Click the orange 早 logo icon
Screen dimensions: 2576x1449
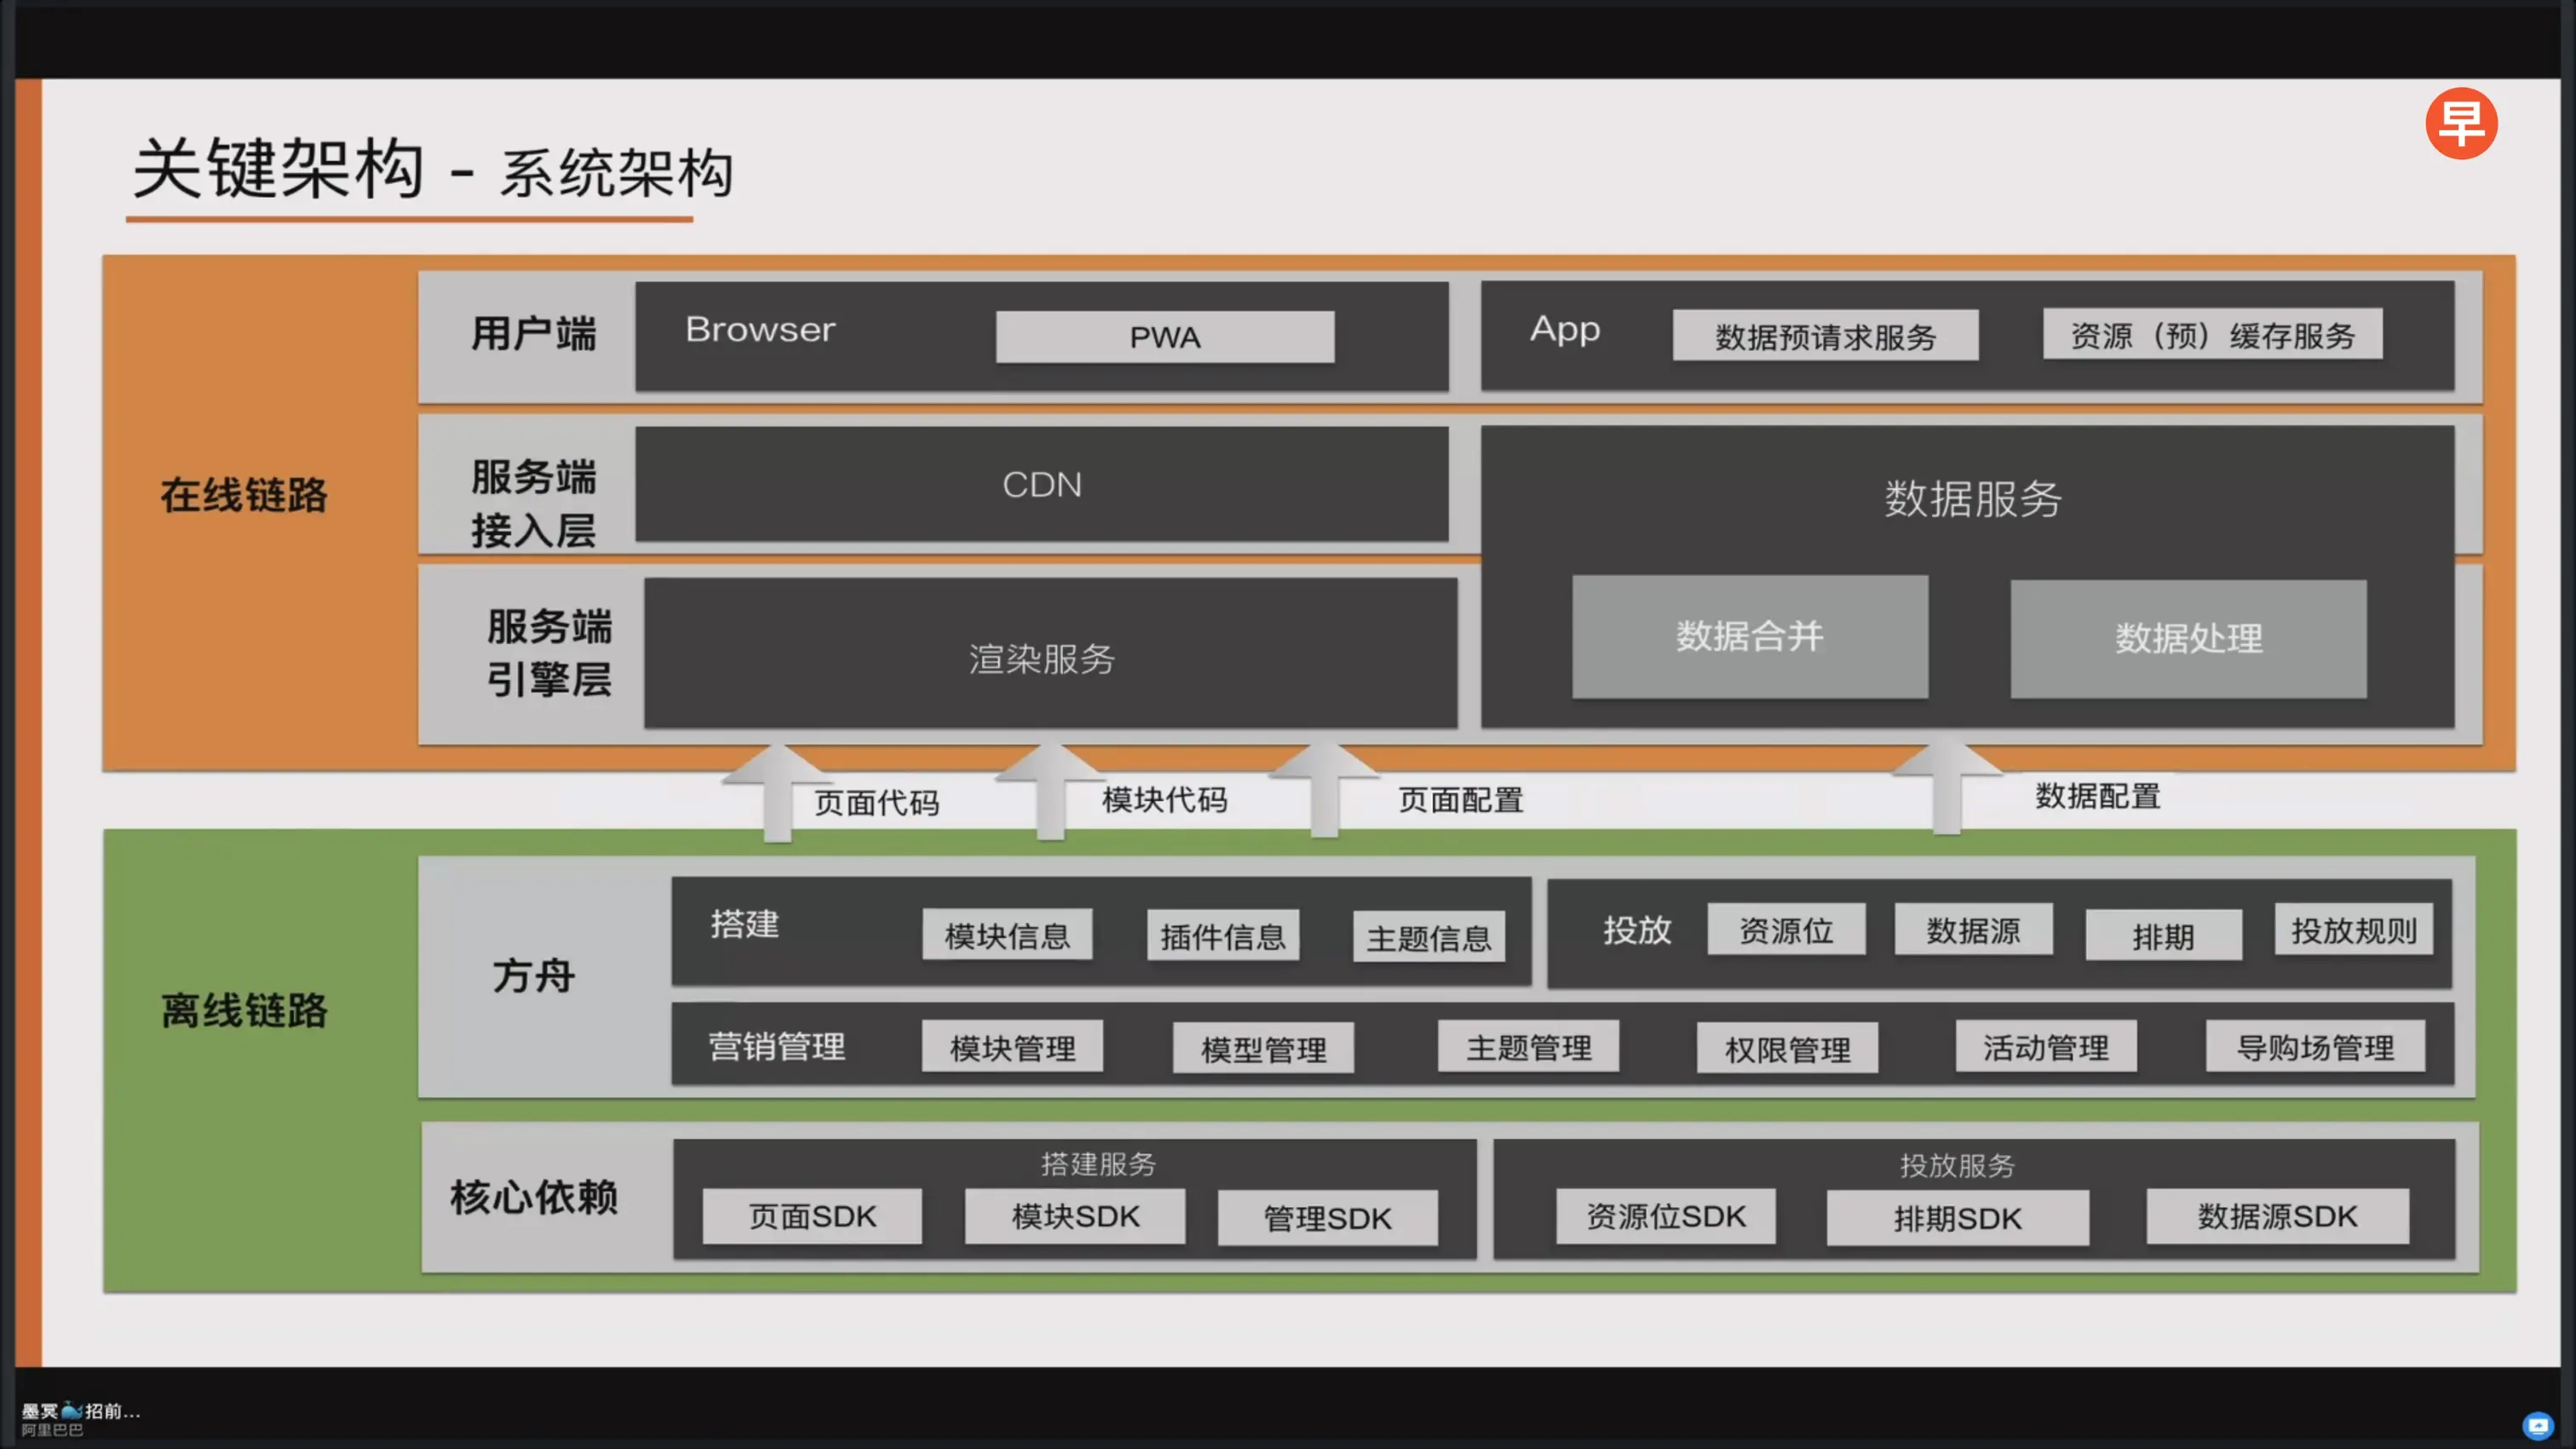pos(2460,123)
